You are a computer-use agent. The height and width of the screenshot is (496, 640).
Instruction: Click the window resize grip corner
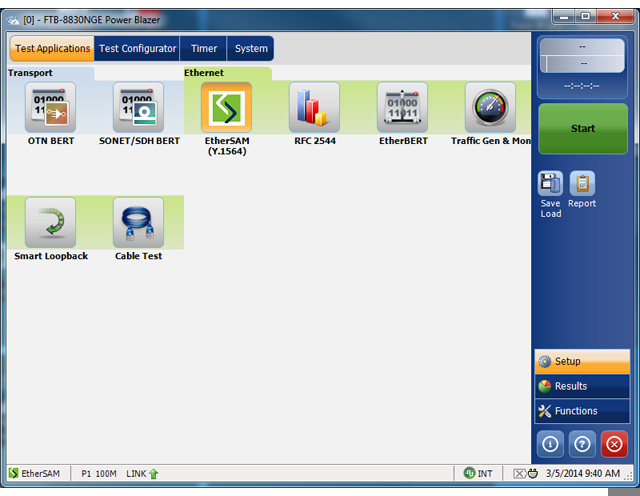coord(629,476)
